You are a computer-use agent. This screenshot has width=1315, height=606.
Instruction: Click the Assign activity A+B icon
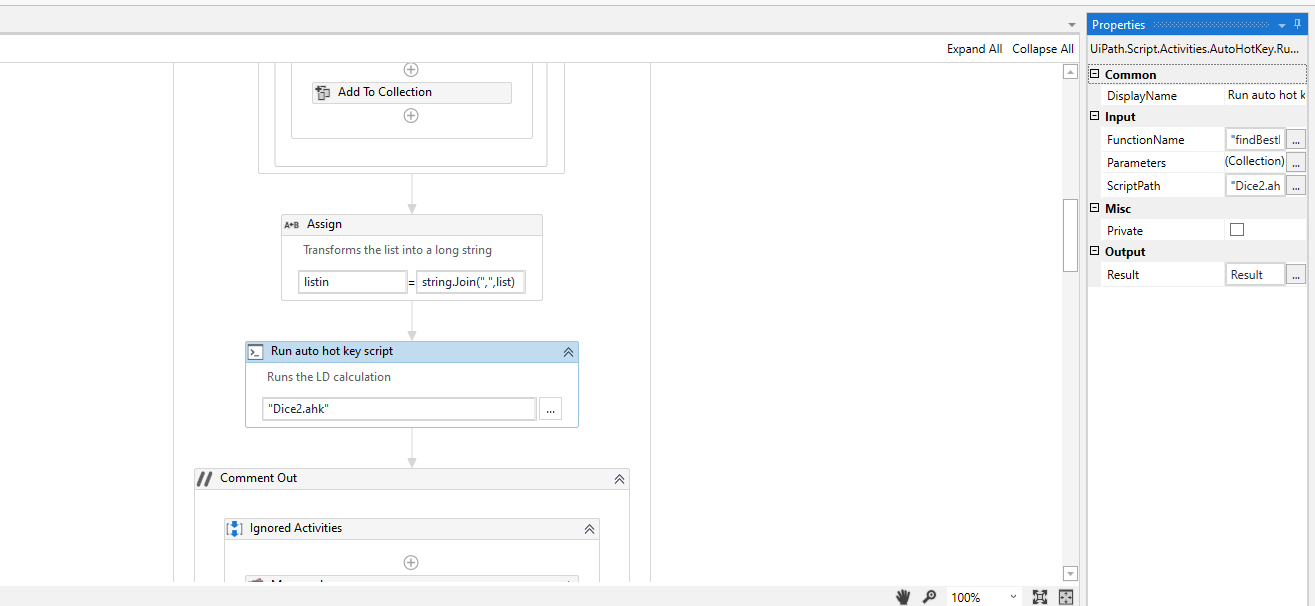tap(292, 225)
